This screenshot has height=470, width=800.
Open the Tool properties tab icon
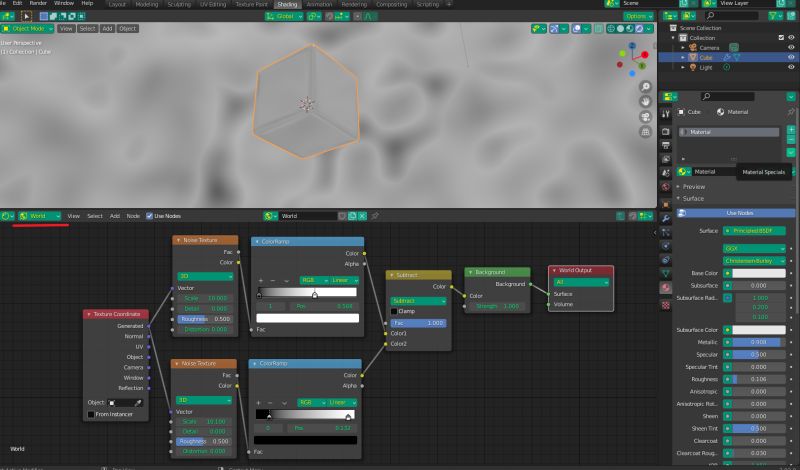pyautogui.click(x=665, y=114)
